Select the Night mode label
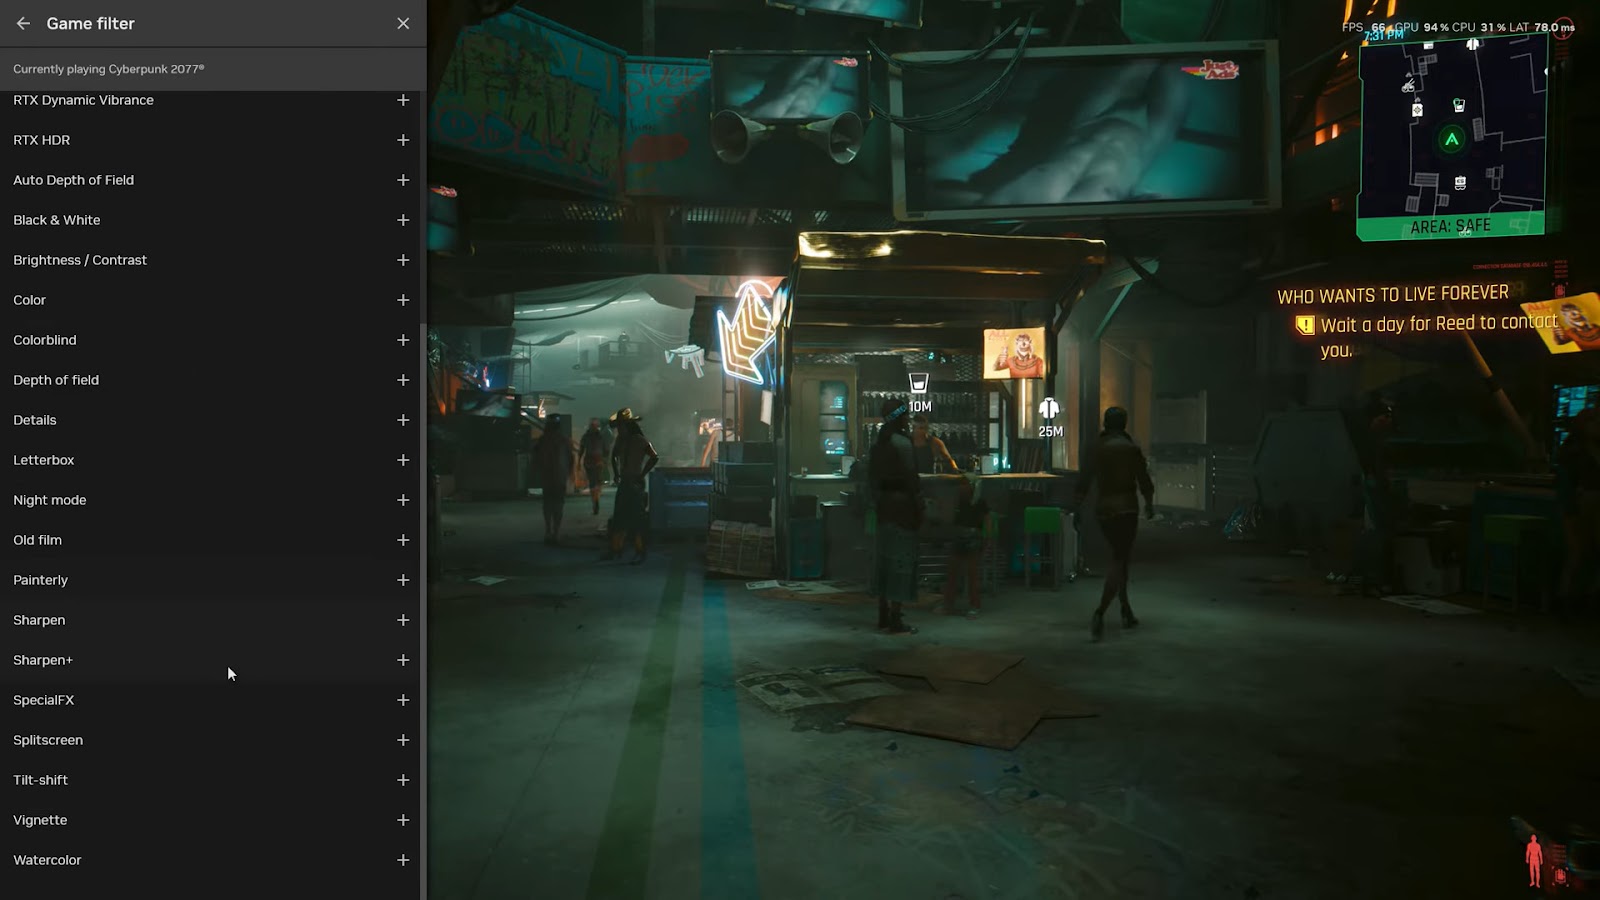 [50, 500]
